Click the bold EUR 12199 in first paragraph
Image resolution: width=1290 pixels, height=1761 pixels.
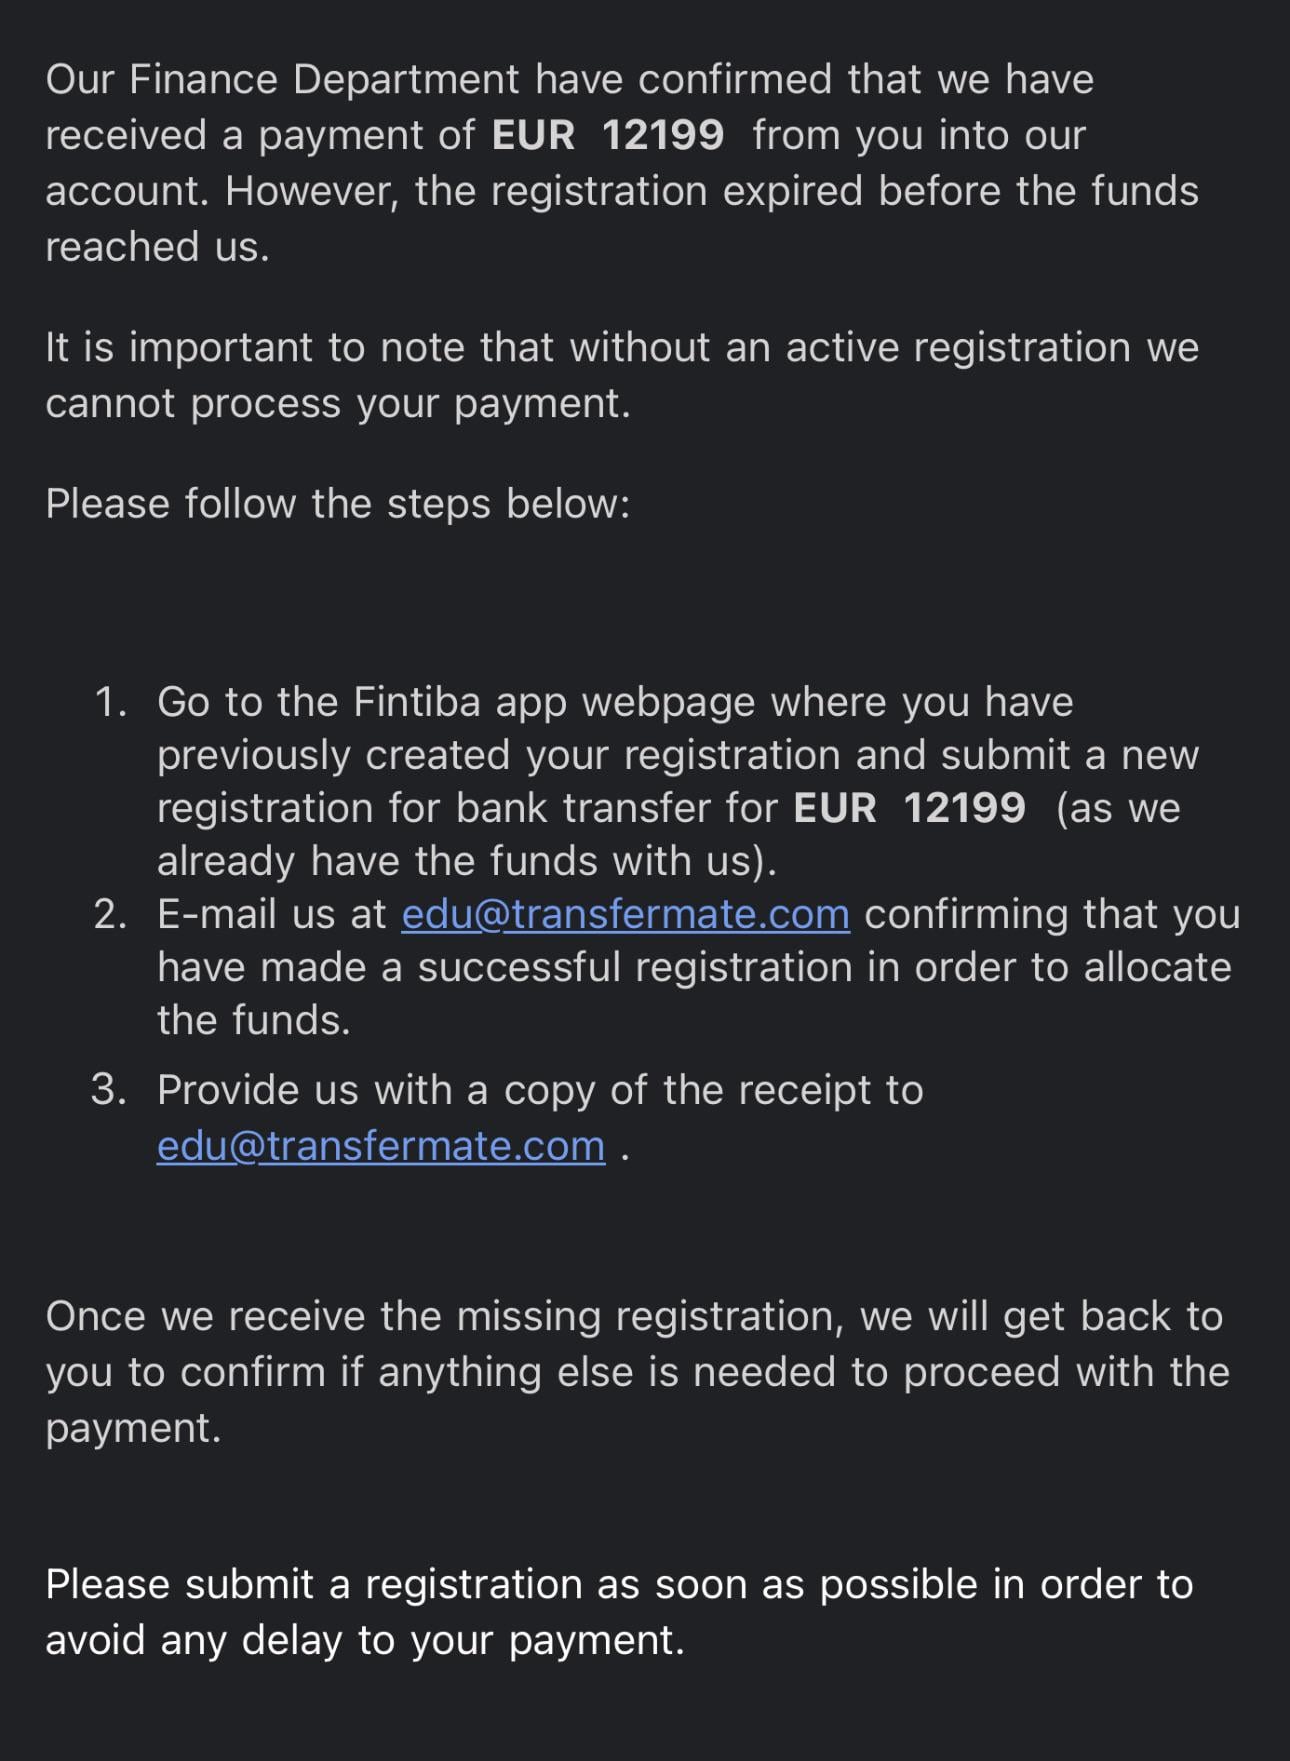coord(608,135)
